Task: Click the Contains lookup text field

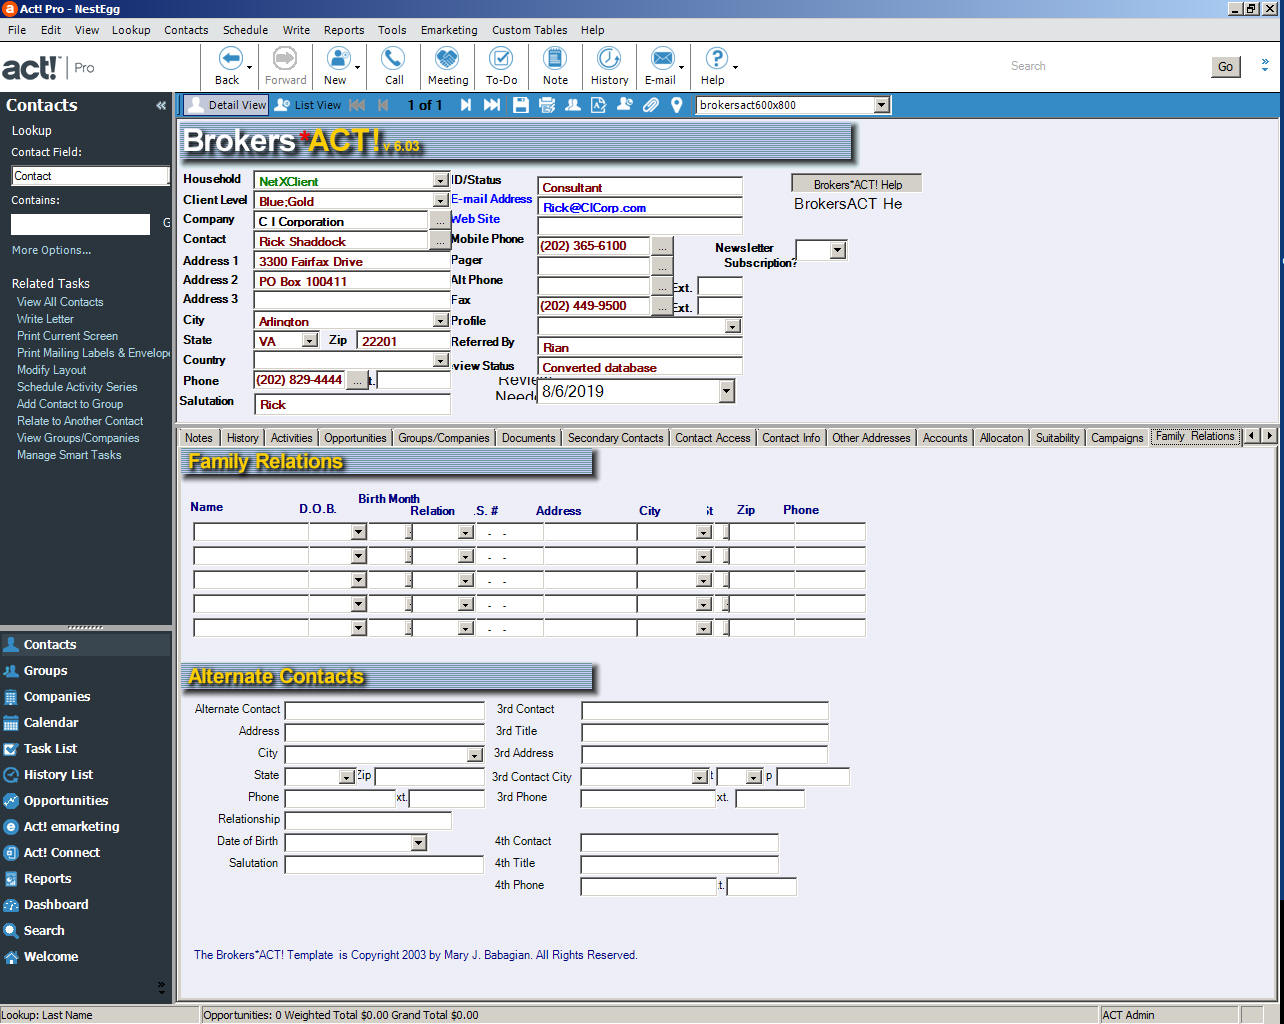Action: pos(80,224)
